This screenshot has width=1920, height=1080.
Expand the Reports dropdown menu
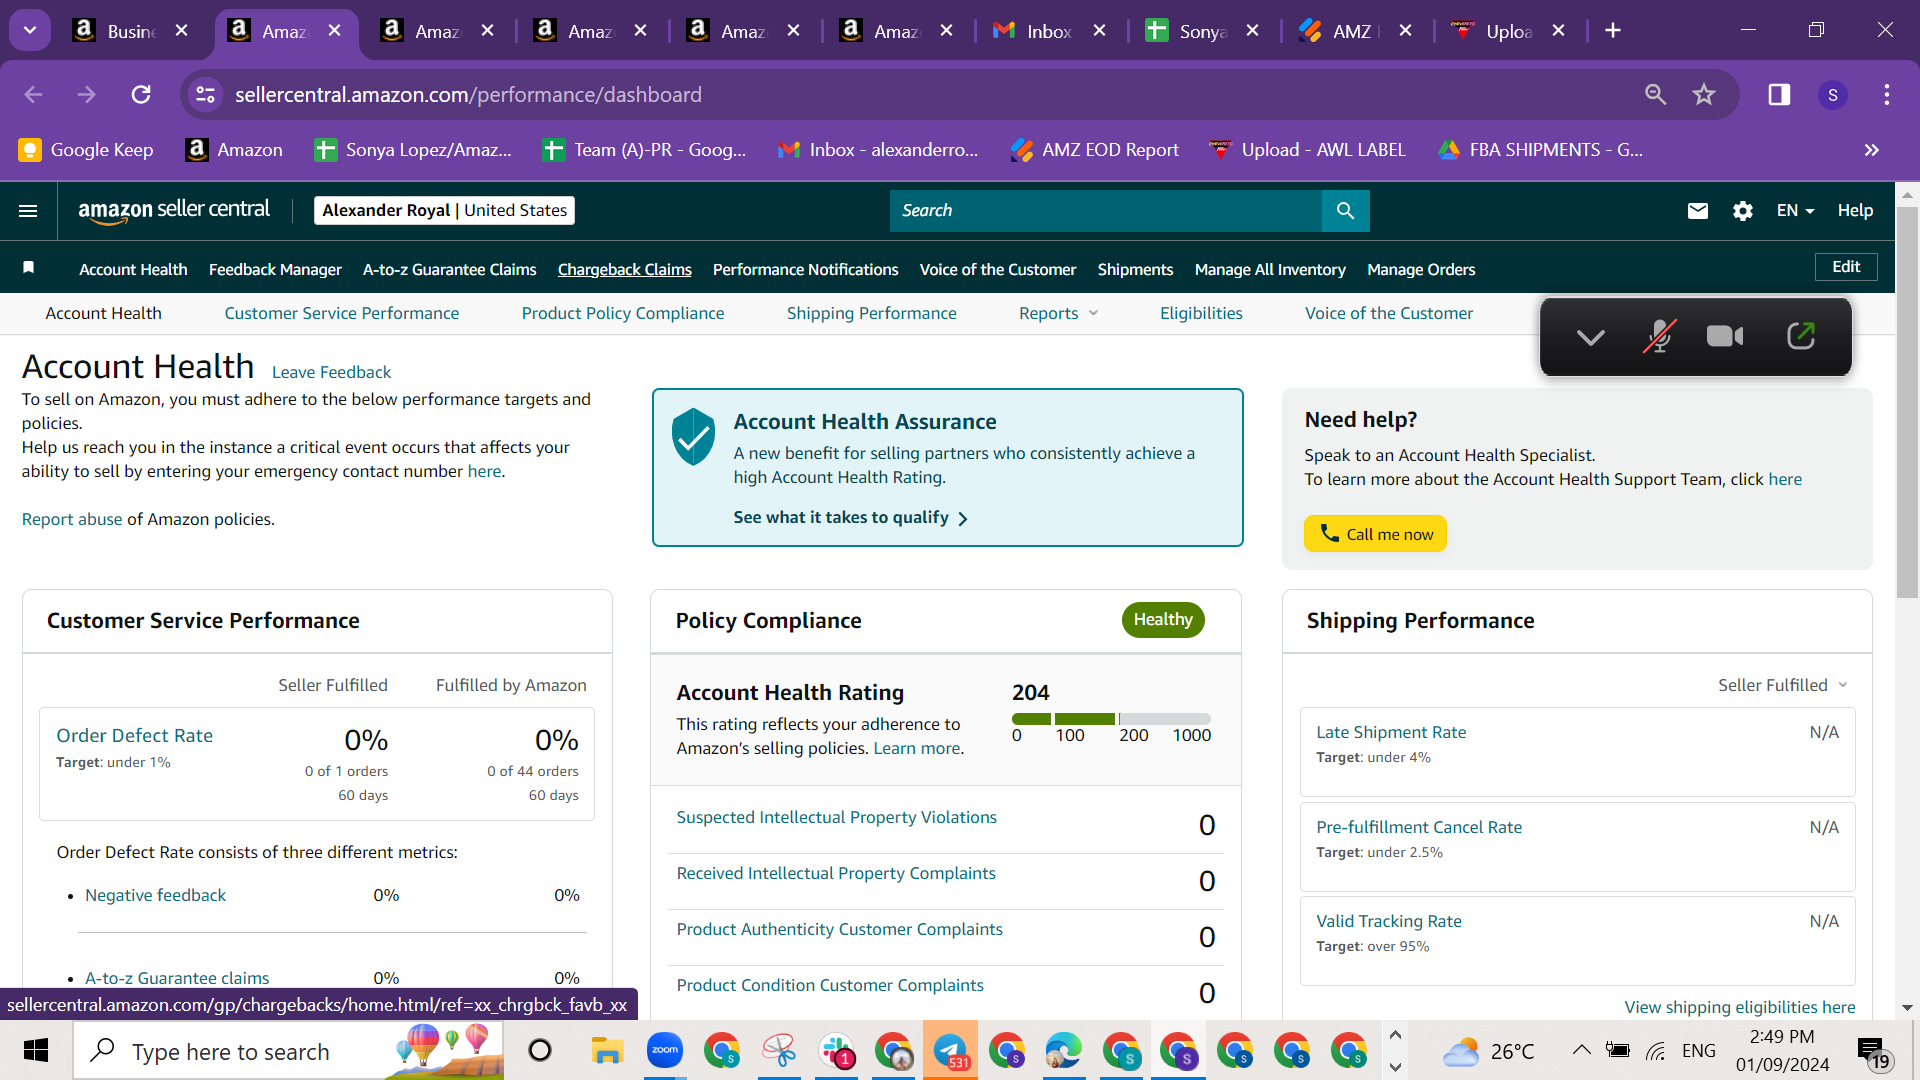(x=1058, y=314)
